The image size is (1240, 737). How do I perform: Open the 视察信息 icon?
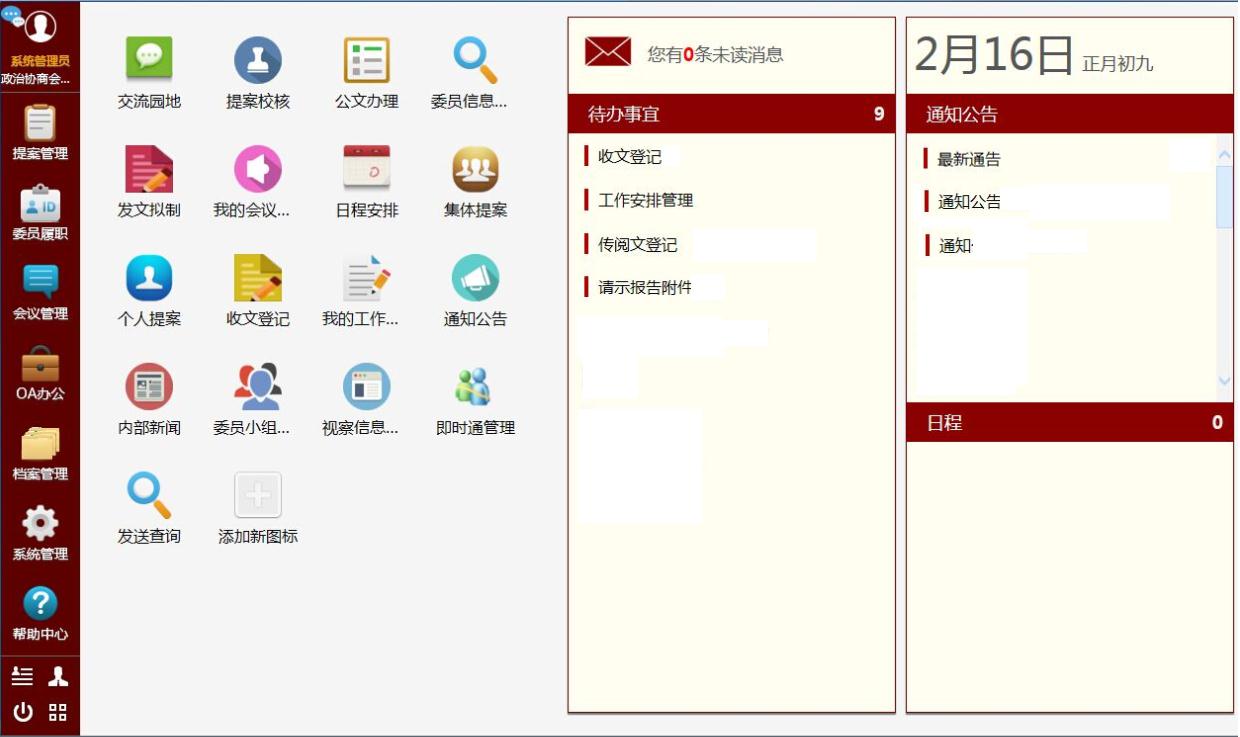[367, 387]
